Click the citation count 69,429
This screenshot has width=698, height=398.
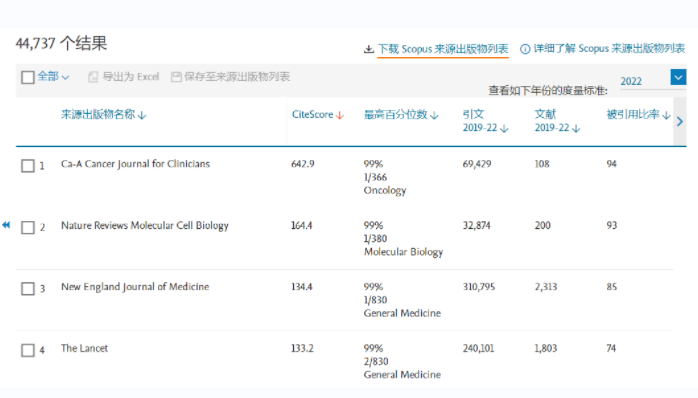[x=477, y=164]
